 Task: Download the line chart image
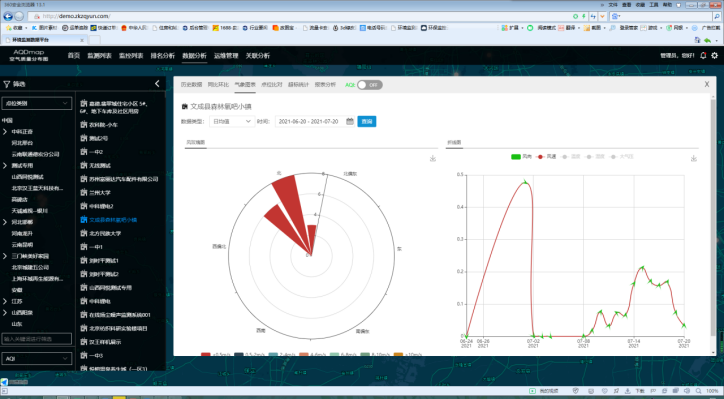694,158
